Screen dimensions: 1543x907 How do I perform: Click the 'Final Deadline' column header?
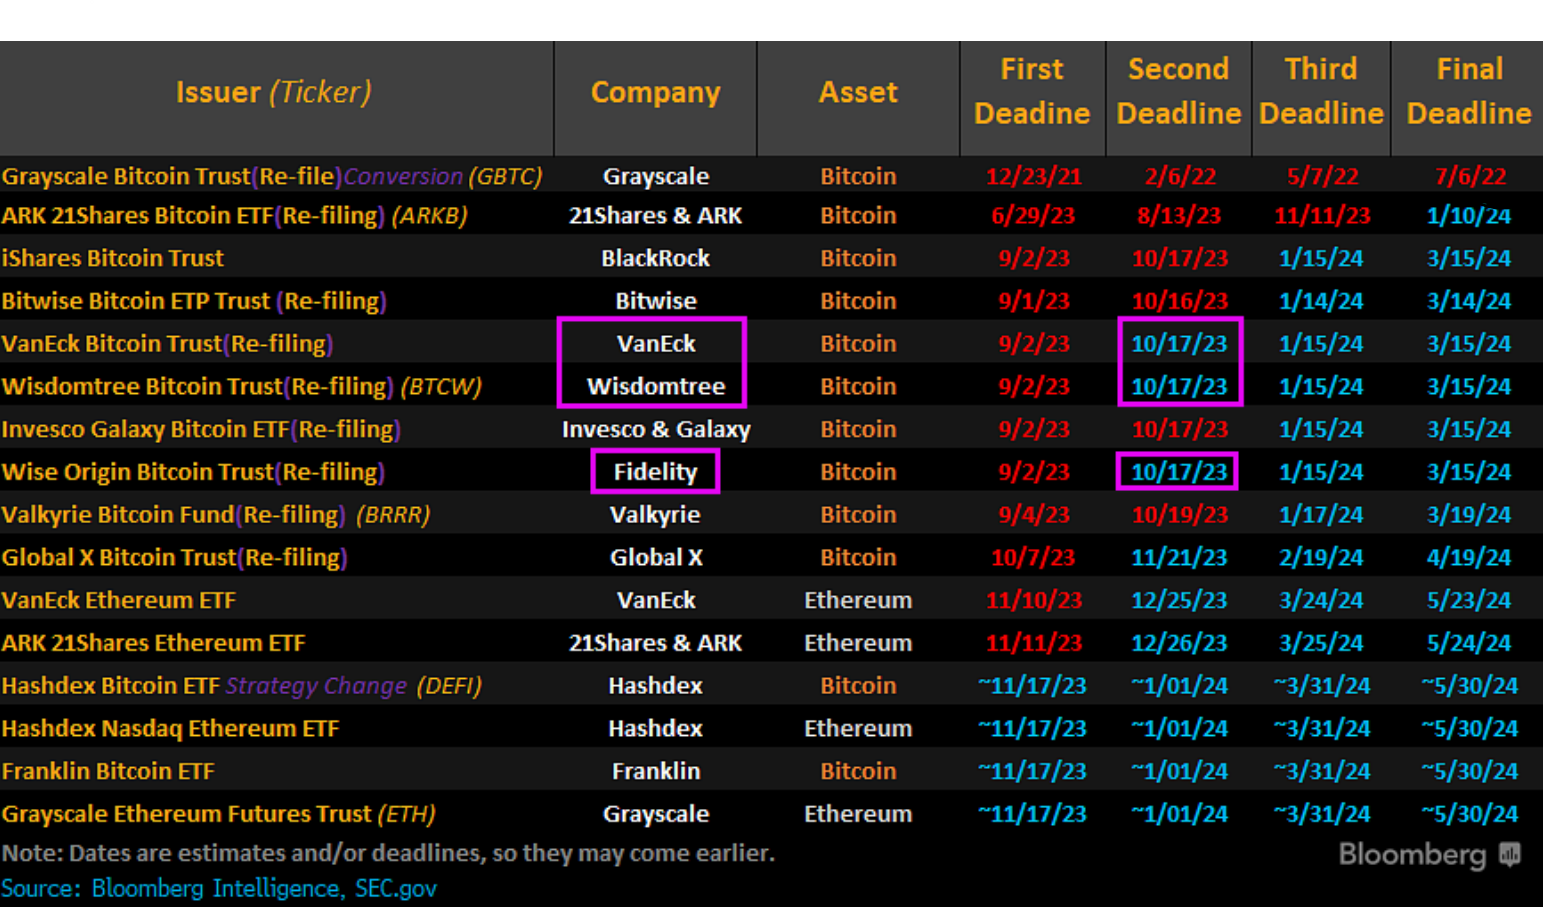tap(1469, 91)
